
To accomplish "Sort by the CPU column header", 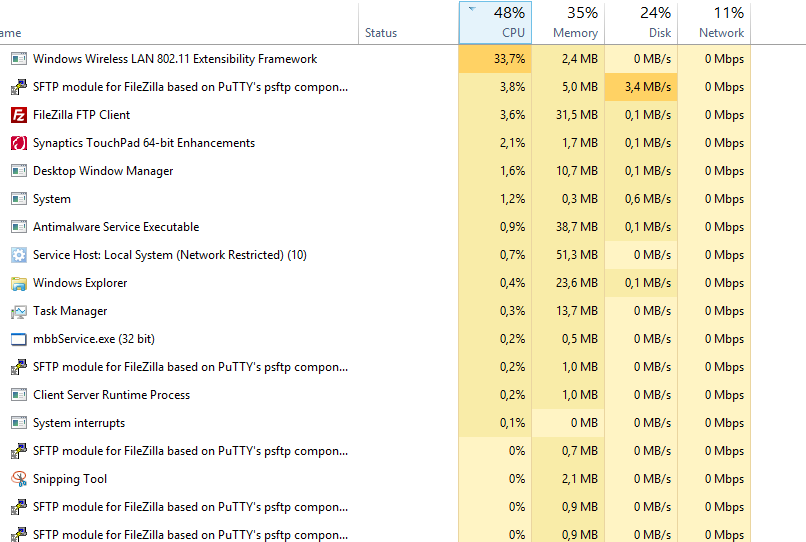I will click(495, 23).
